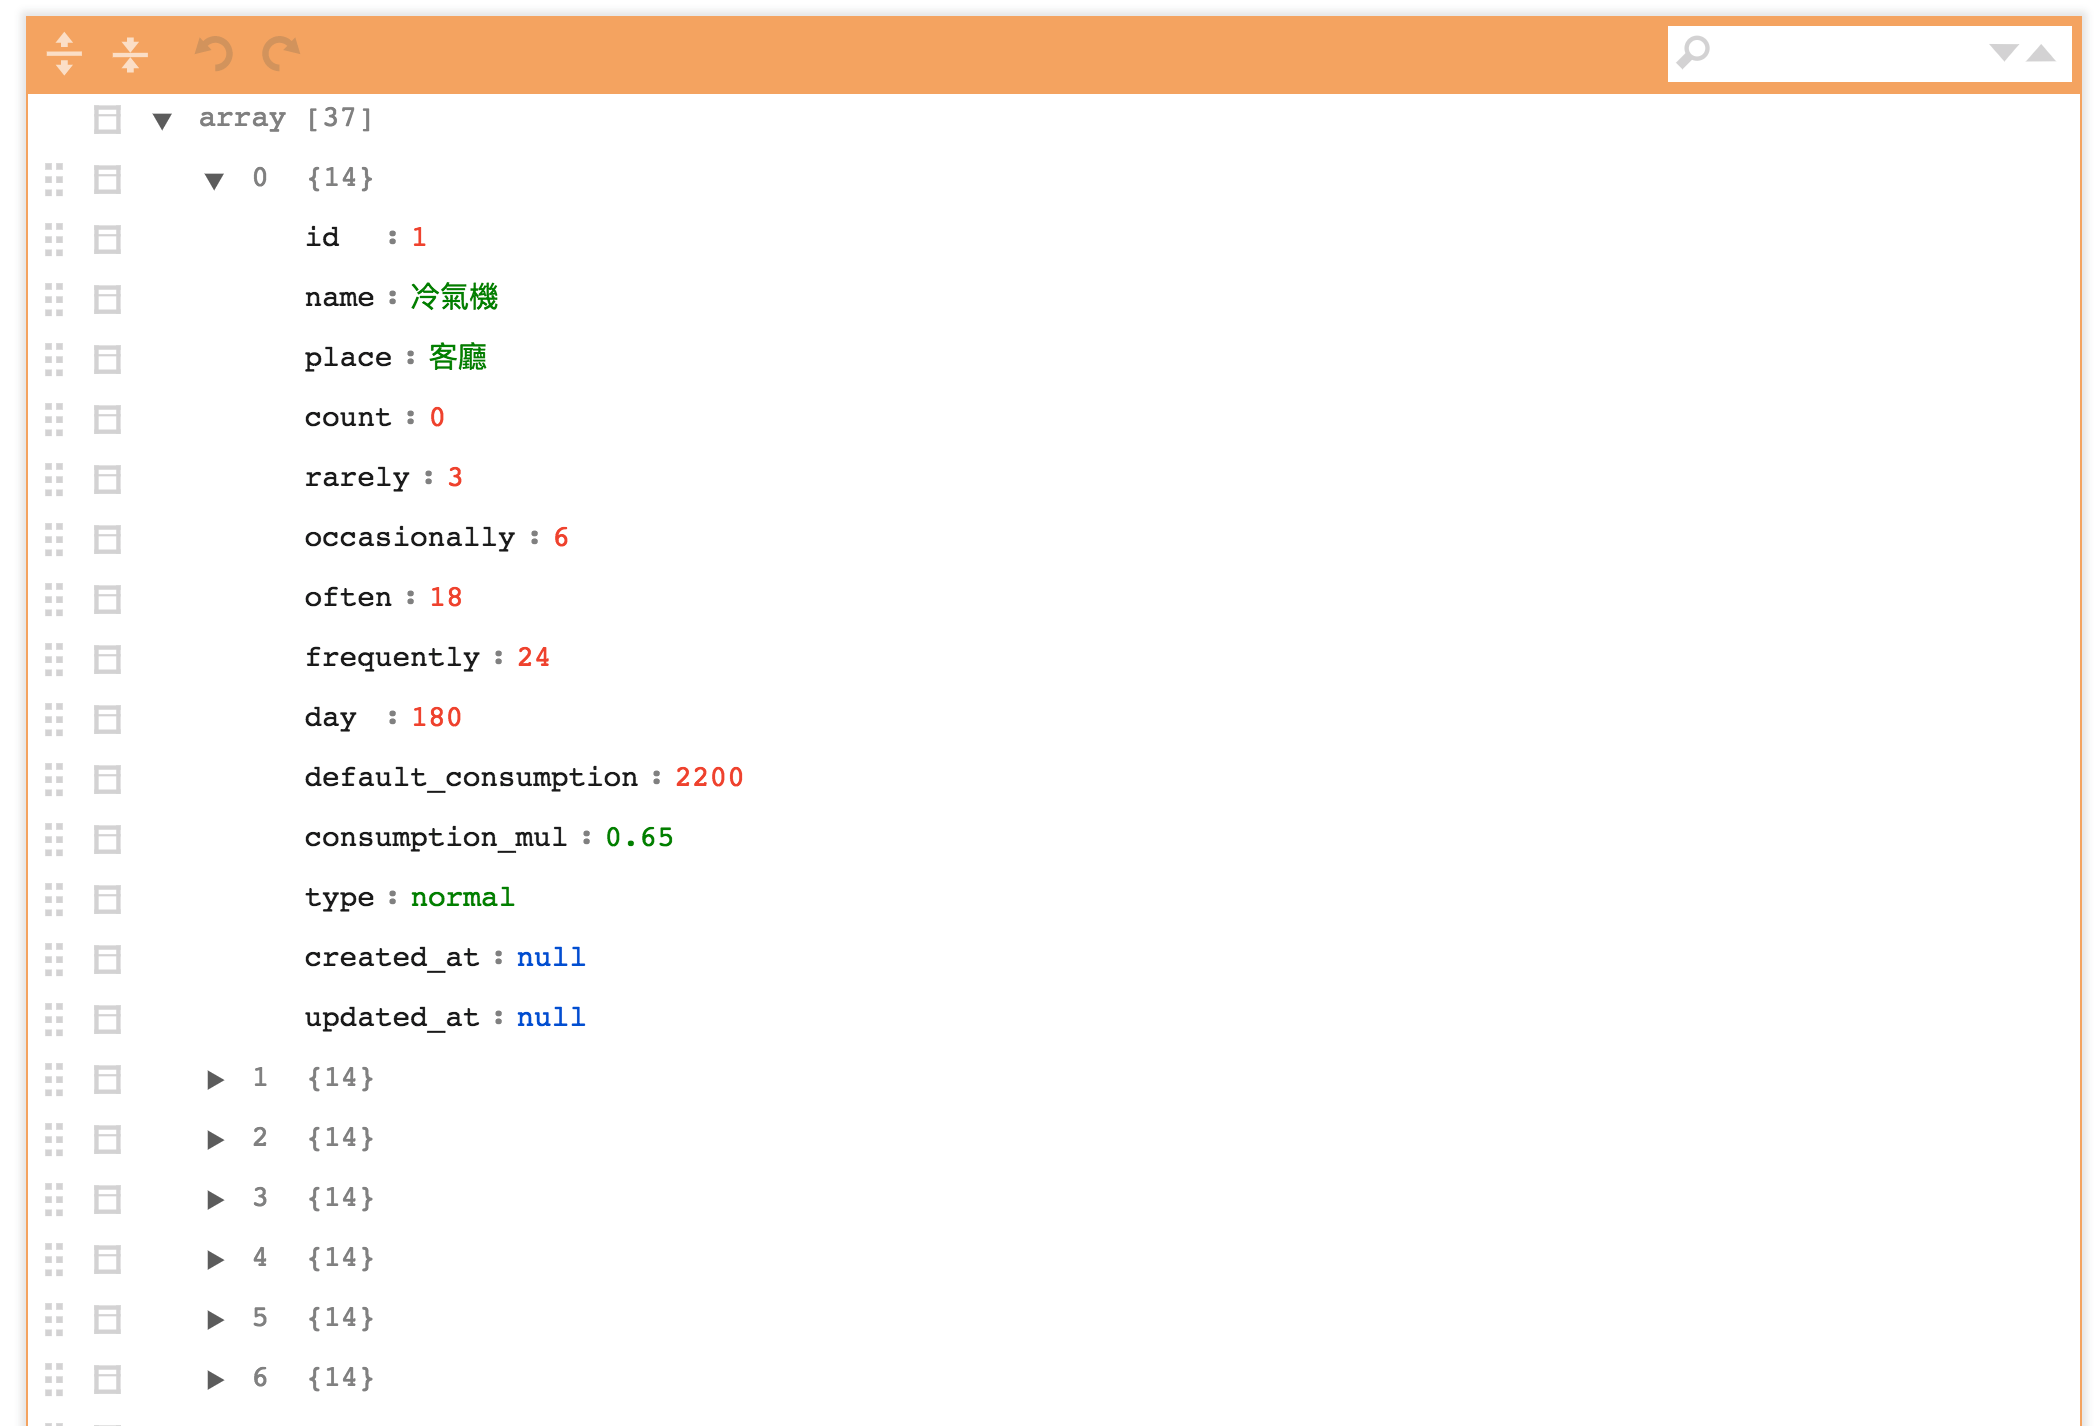This screenshot has height=1426, width=2100.
Task: Go to previous search result arrow
Action: [x=2041, y=53]
